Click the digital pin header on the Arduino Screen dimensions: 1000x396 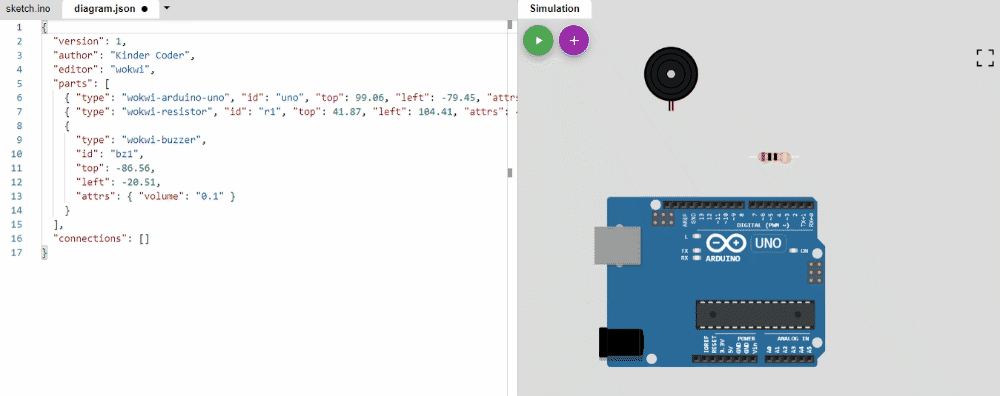coord(739,205)
